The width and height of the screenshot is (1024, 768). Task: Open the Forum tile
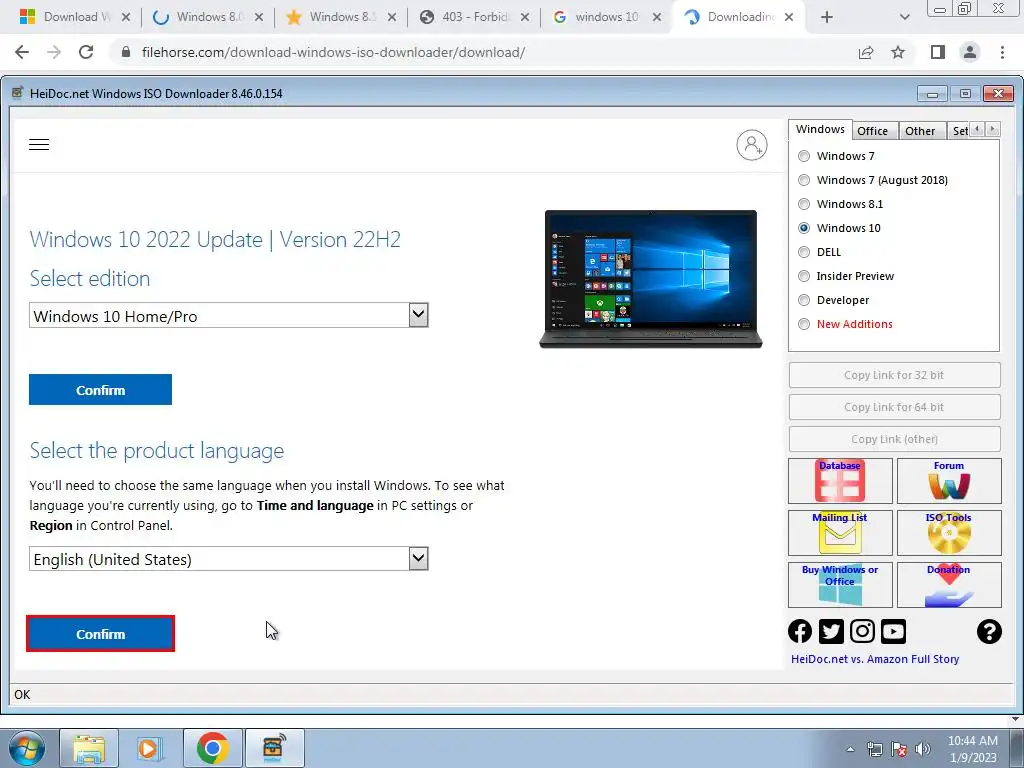click(949, 481)
